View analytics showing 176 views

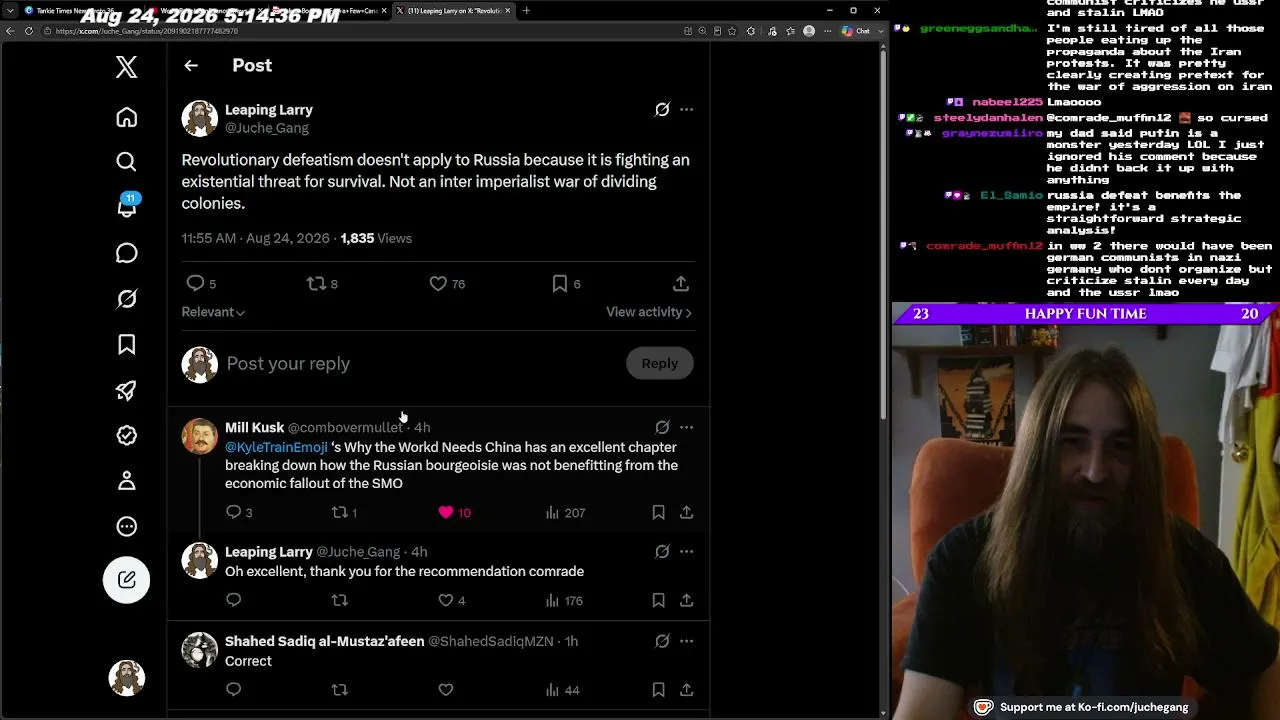point(564,601)
